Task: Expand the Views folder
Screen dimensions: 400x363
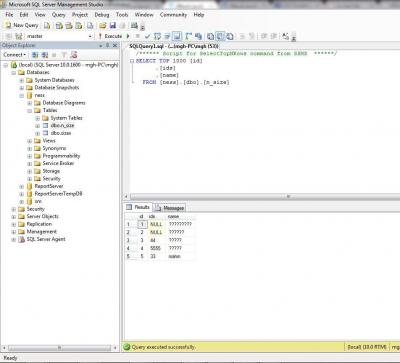Action: (30, 141)
